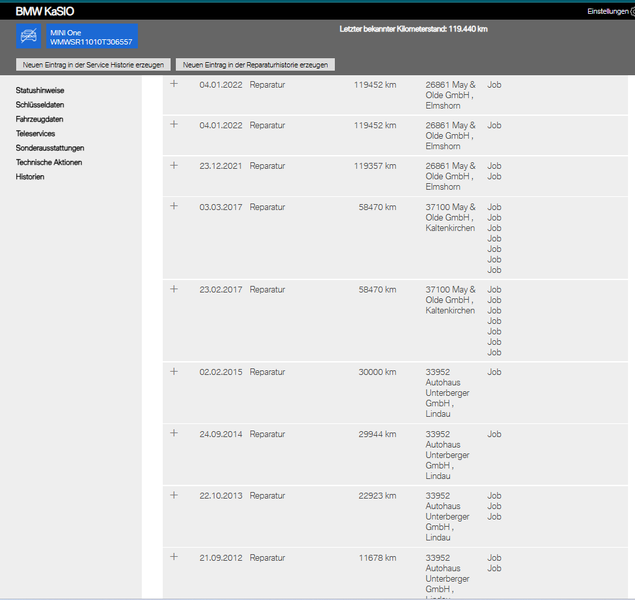
Task: Open Teleservices in the sidebar
Action: pos(36,134)
